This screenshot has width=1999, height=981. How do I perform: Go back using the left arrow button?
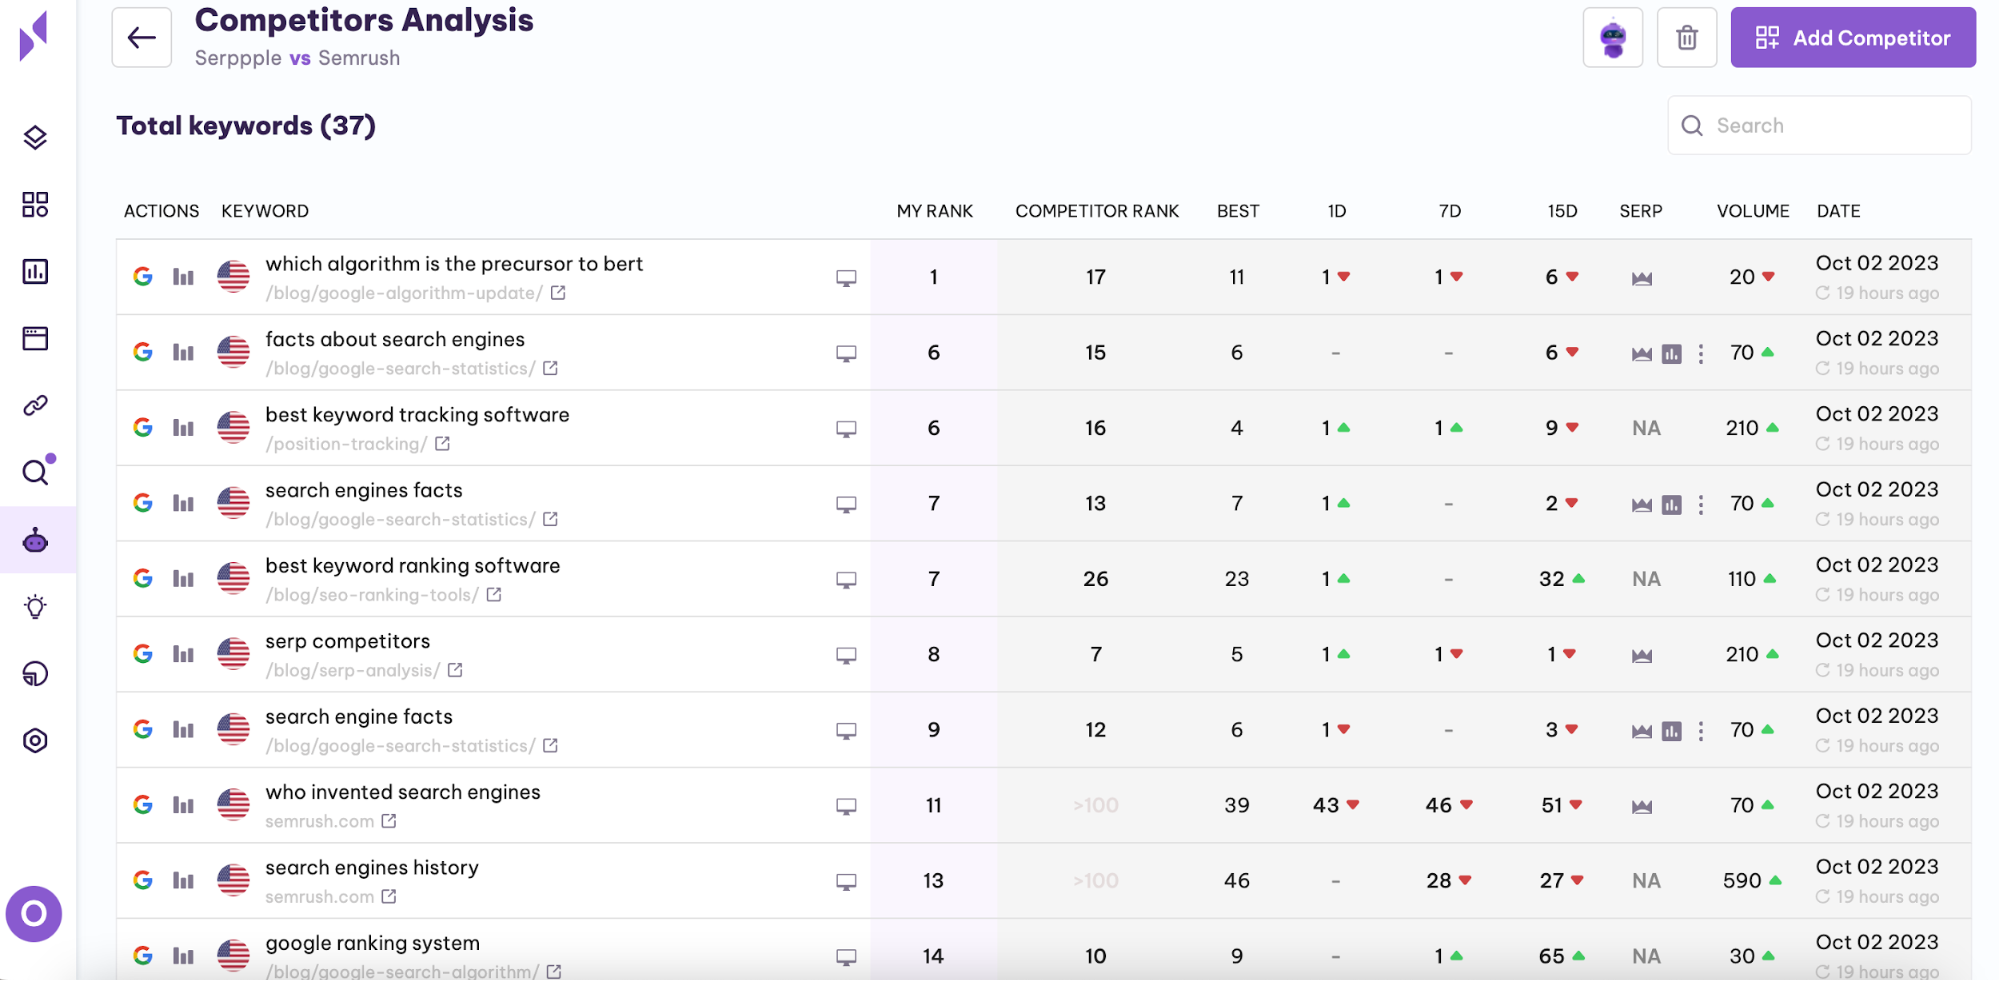(x=141, y=38)
